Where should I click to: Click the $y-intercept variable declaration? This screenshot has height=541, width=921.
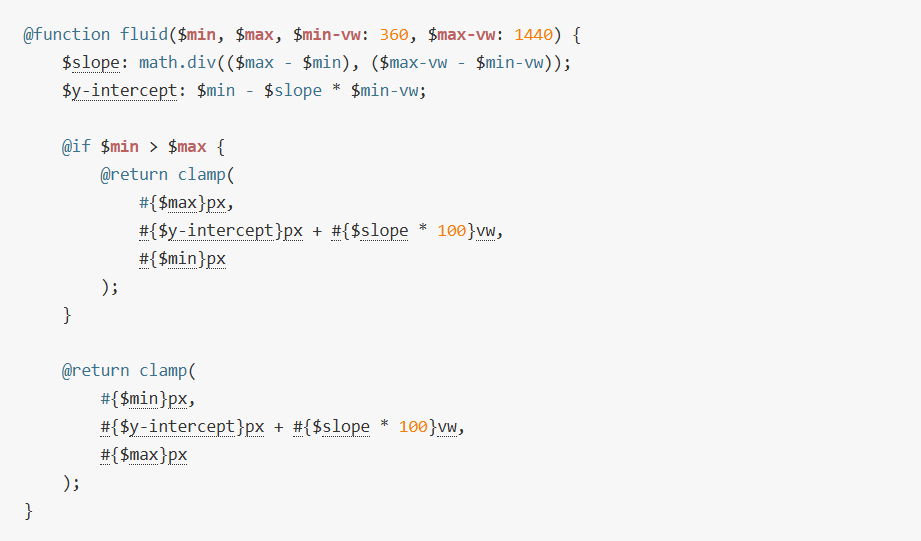119,91
